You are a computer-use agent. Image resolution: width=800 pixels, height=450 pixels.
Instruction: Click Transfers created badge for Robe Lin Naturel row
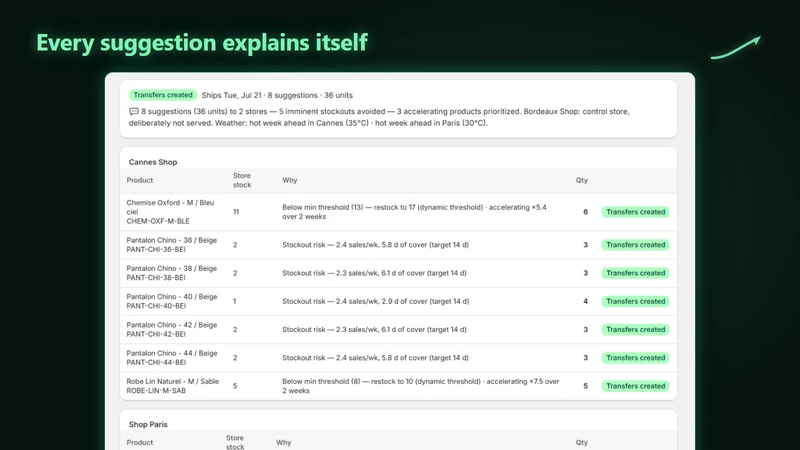pyautogui.click(x=635, y=386)
